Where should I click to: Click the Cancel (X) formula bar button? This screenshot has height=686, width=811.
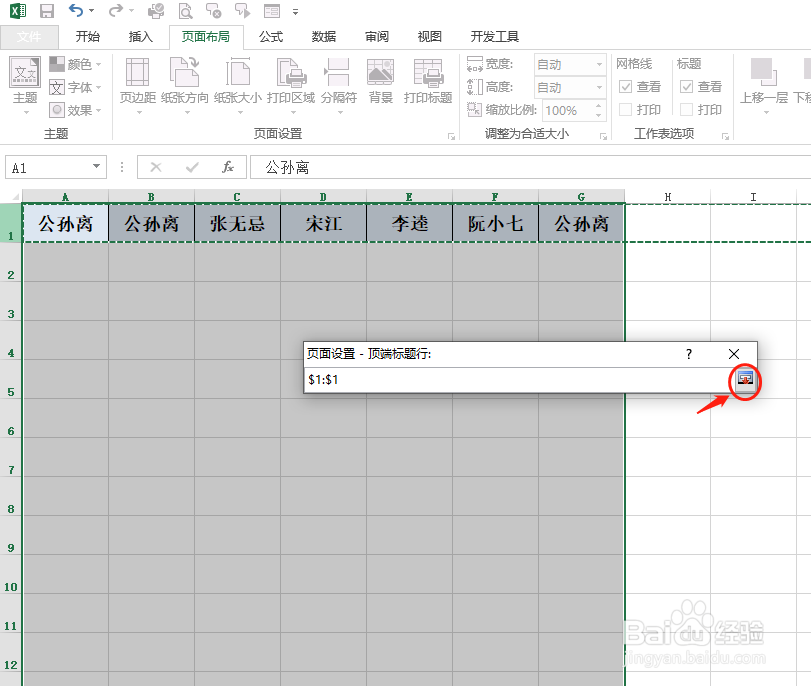(156, 167)
